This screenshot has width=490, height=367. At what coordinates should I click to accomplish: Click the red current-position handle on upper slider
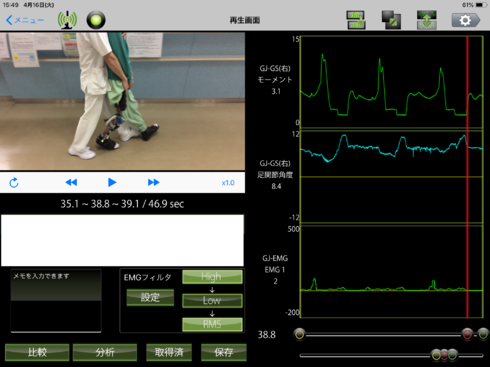(467, 334)
